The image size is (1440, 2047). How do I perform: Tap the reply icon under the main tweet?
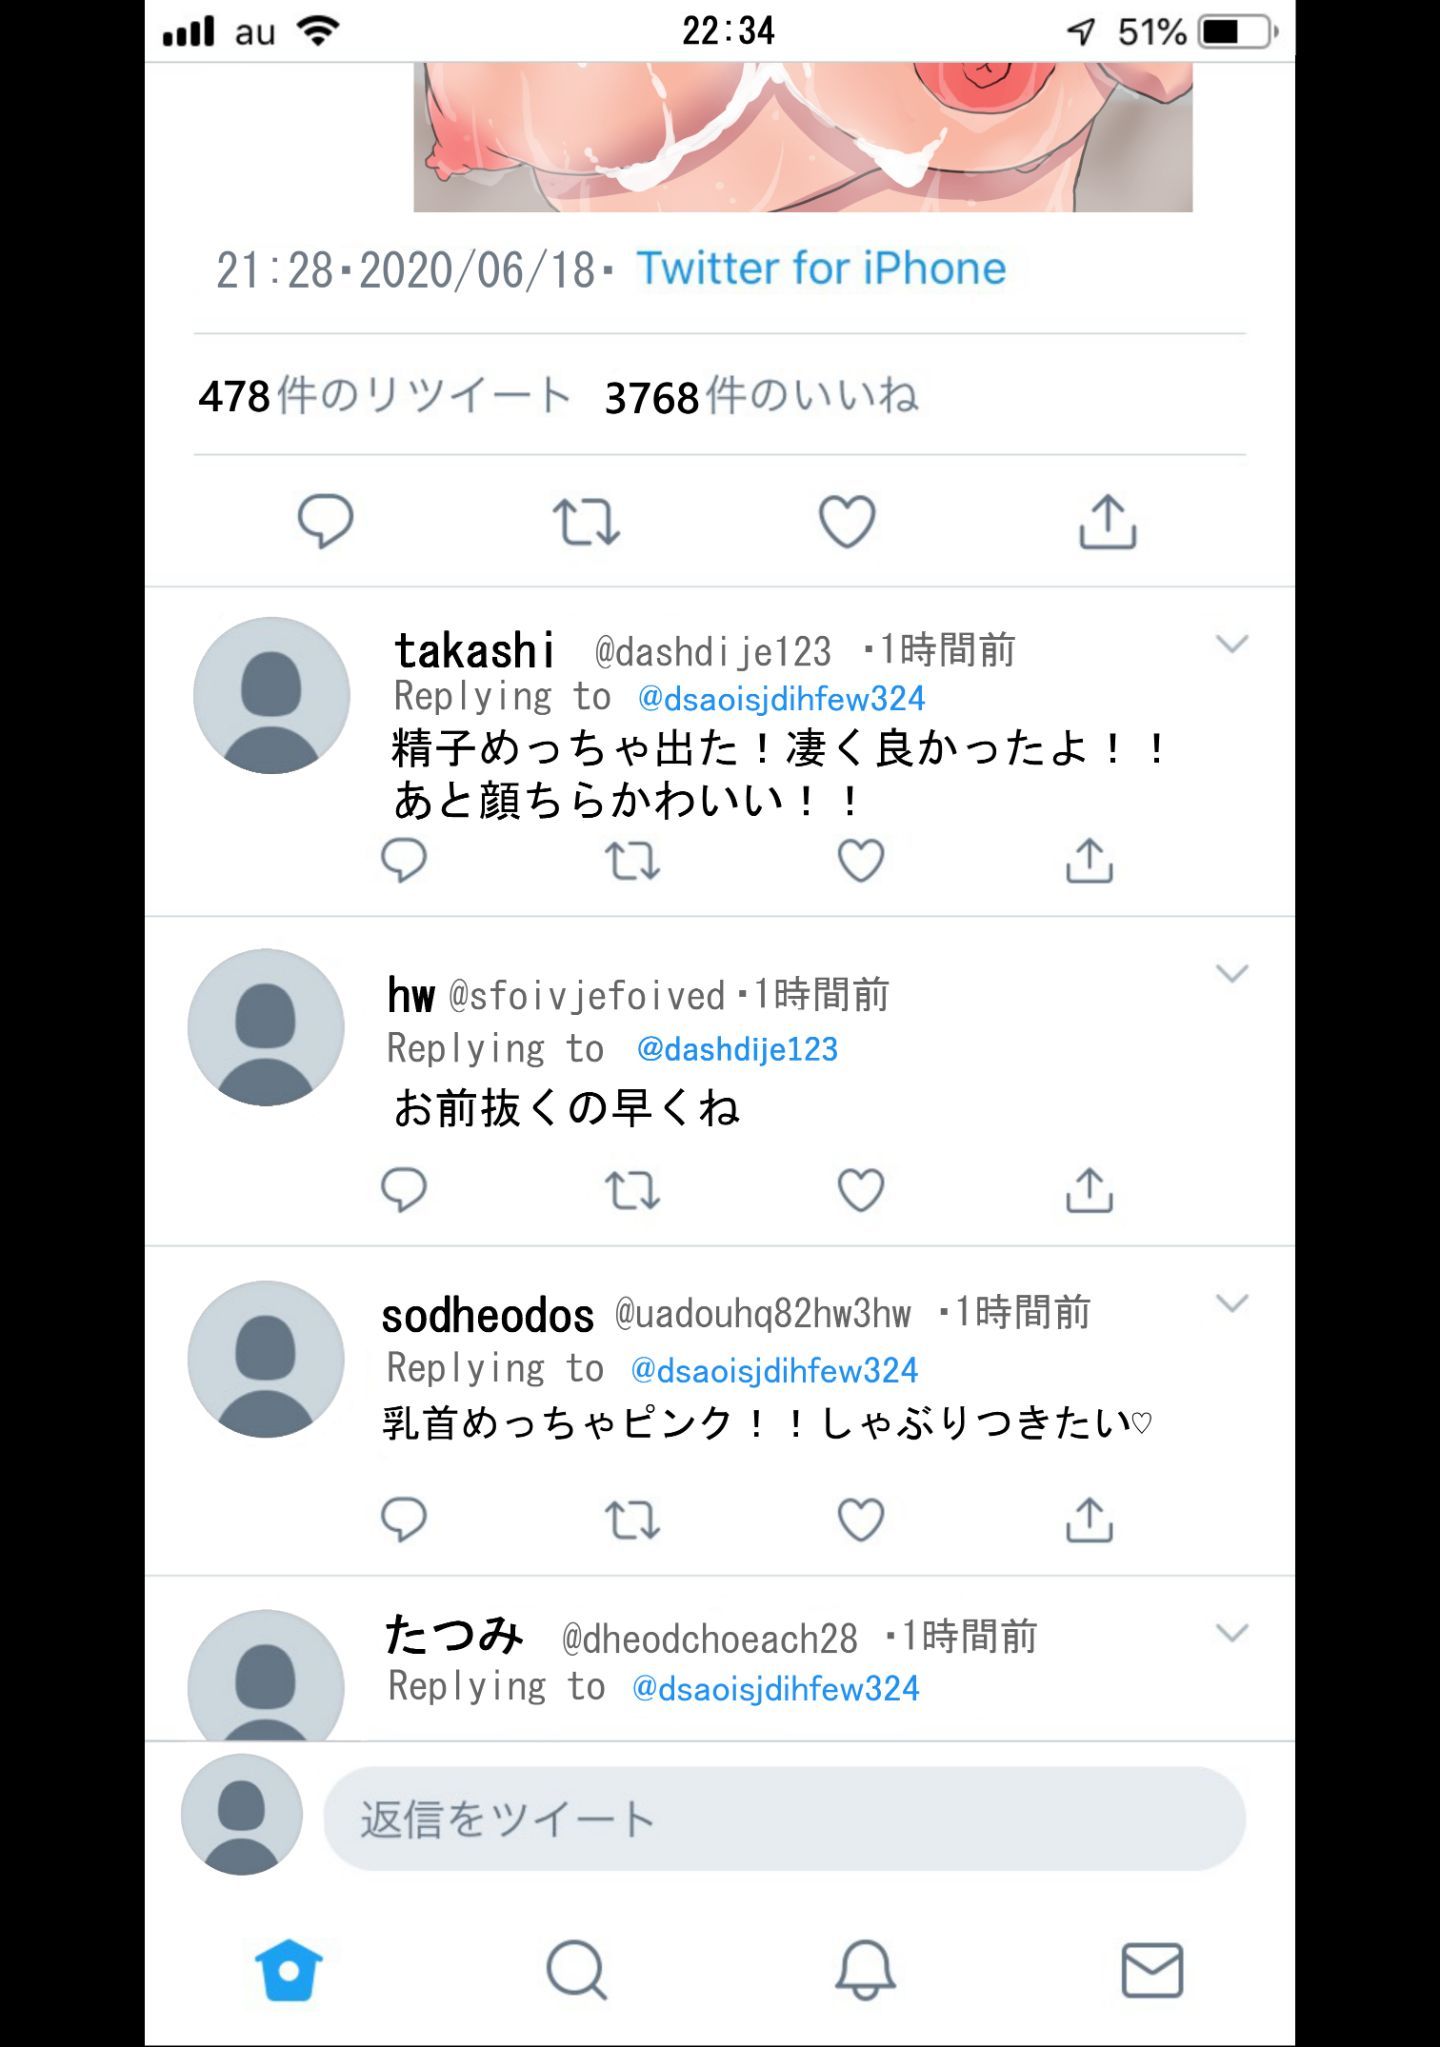pos(325,521)
